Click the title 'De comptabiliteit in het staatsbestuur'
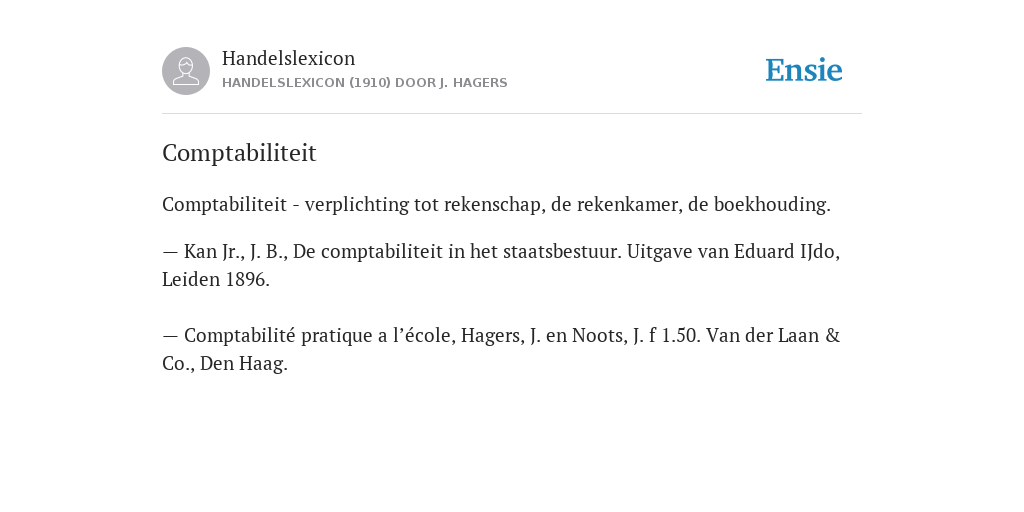The image size is (1024, 512). coord(456,251)
